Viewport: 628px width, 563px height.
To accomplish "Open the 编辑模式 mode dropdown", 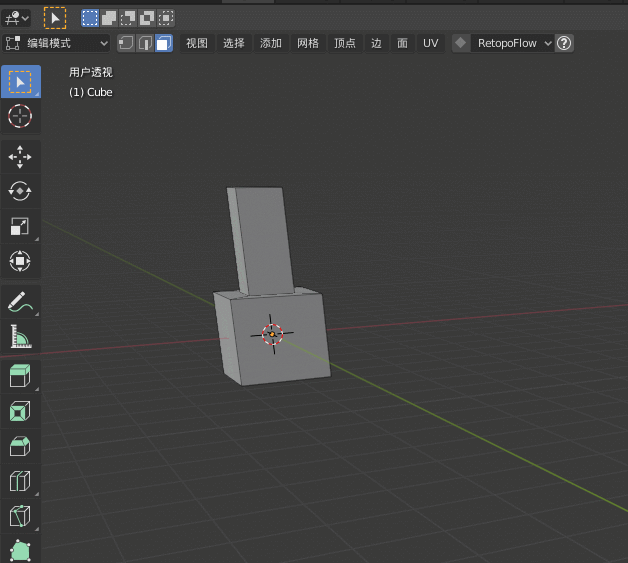I will [56, 43].
